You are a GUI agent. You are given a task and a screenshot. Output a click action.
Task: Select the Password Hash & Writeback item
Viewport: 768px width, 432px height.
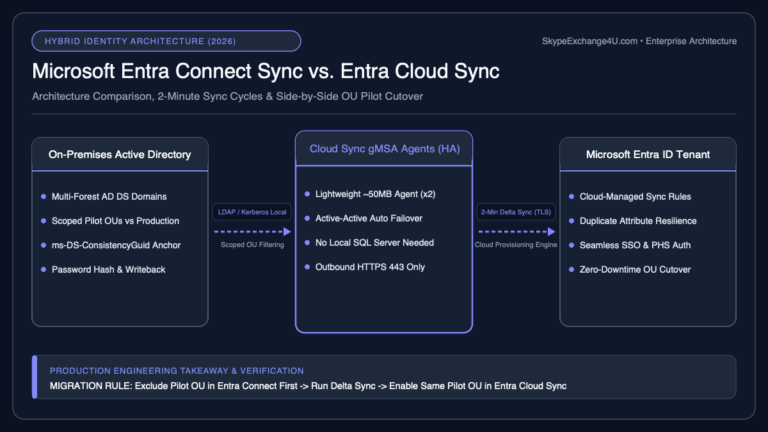pyautogui.click(x=108, y=269)
